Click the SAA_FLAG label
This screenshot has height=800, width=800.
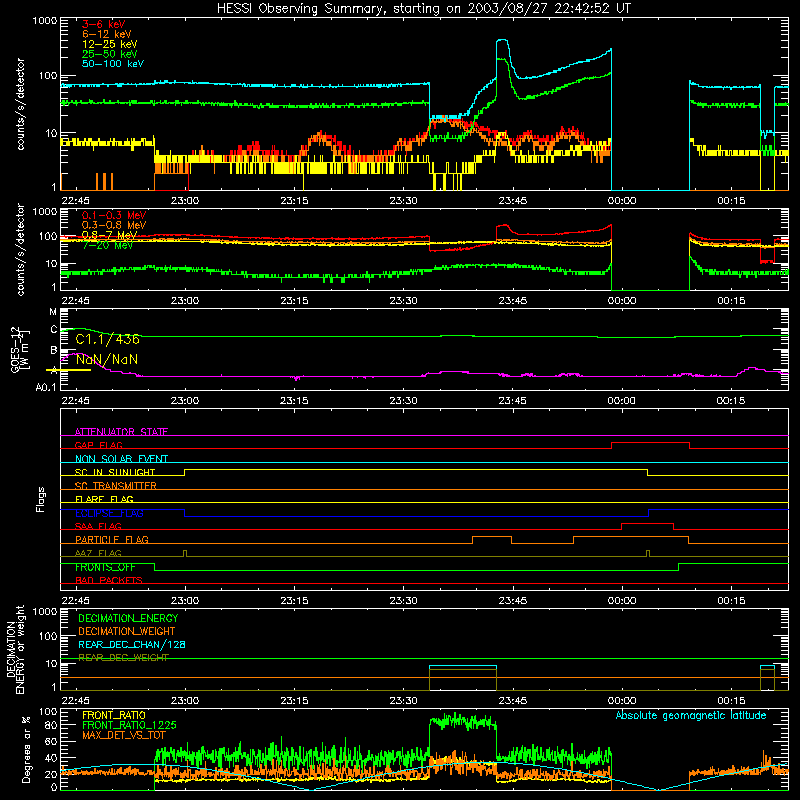click(x=98, y=526)
